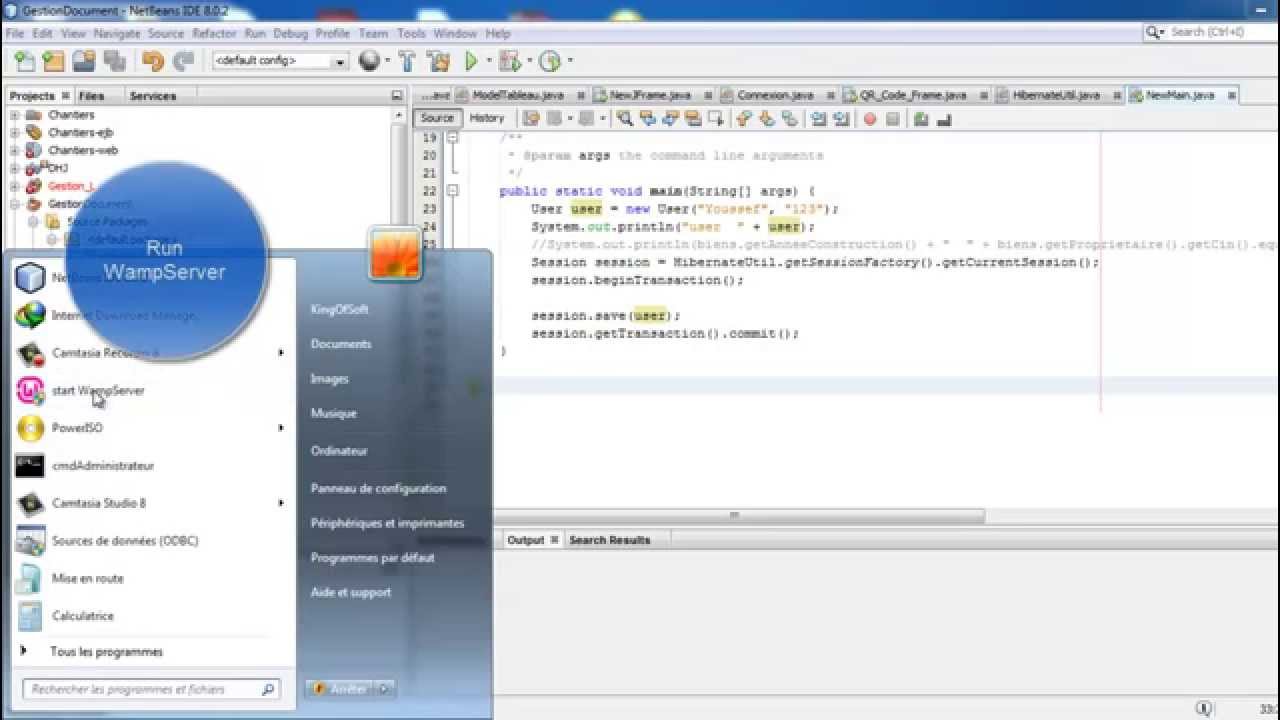Expand Camtasia Studio 8 submenu arrow
This screenshot has width=1280, height=720.
[x=281, y=503]
